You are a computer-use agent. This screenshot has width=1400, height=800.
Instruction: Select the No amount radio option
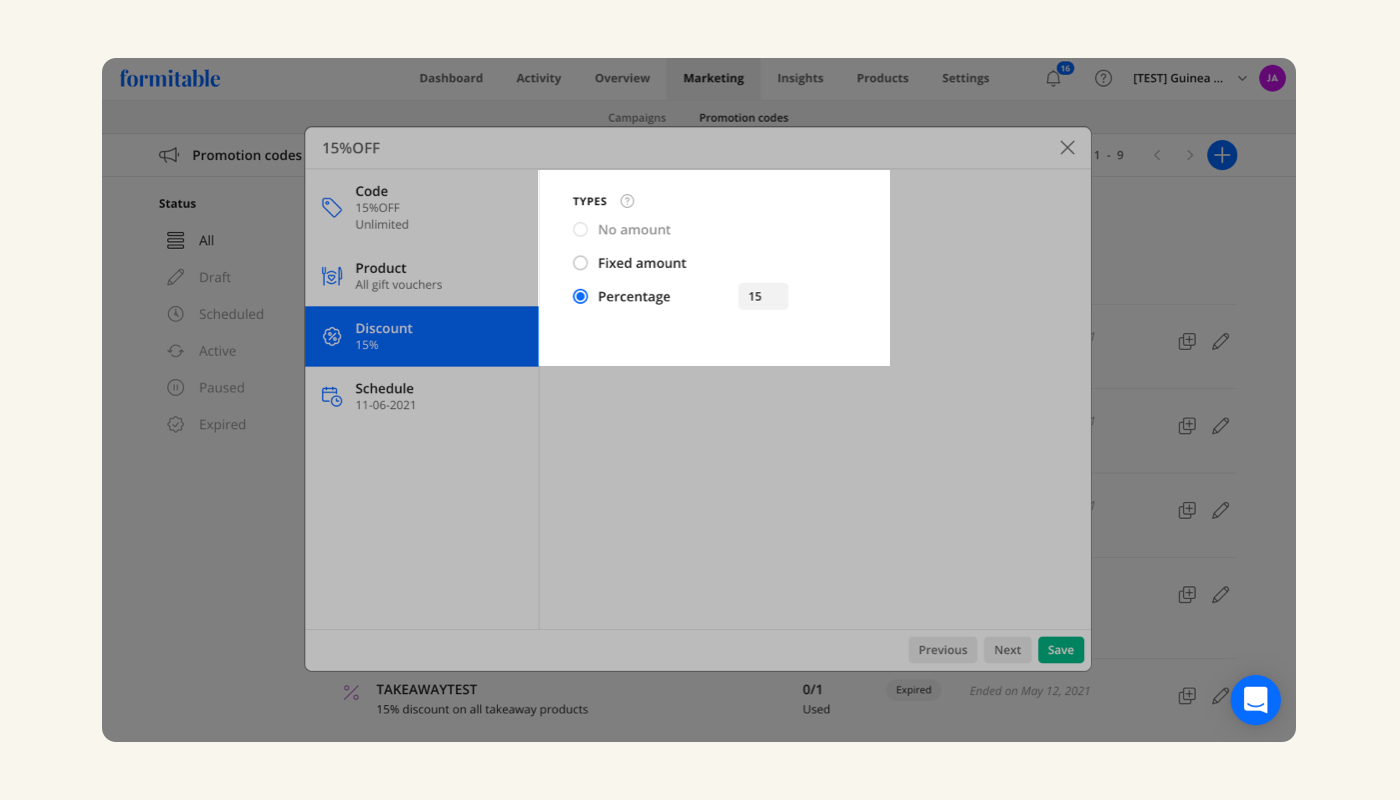pyautogui.click(x=580, y=230)
